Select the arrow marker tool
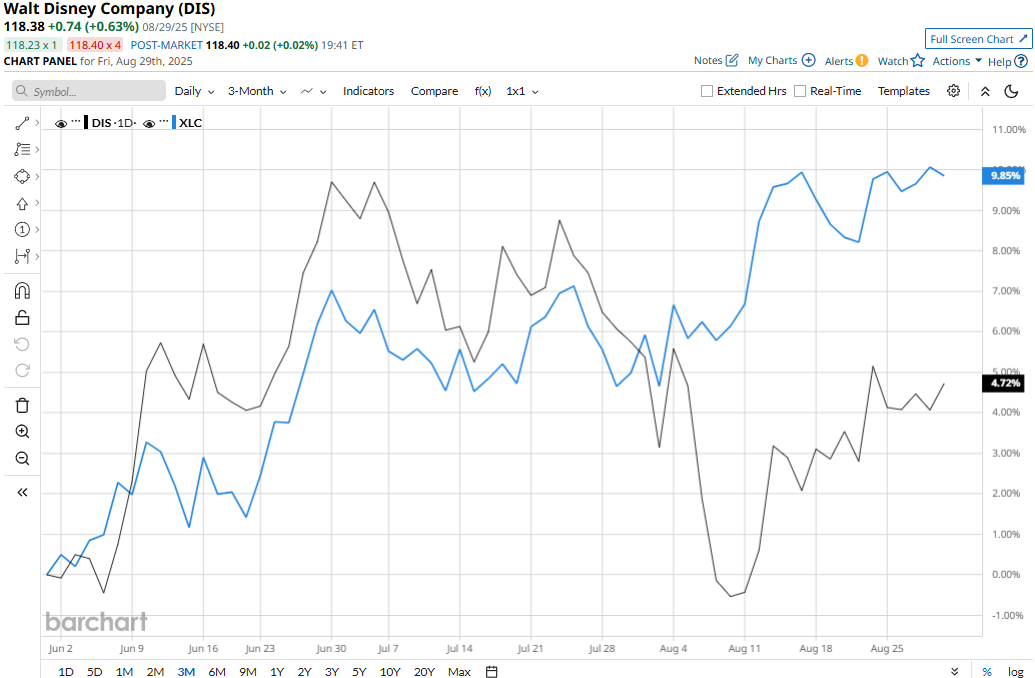This screenshot has height=678, width=1035. 22,203
